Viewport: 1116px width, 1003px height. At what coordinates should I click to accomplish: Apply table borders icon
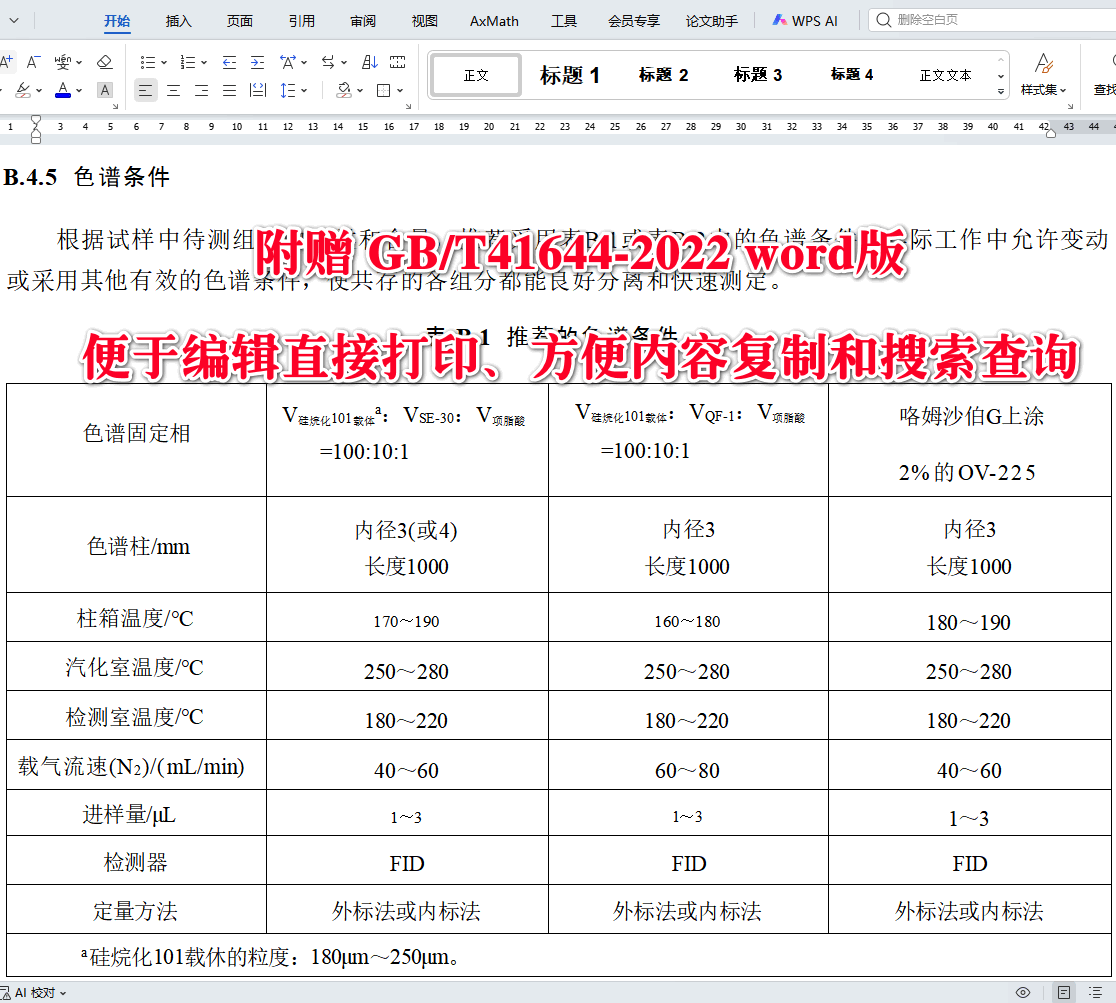[384, 90]
